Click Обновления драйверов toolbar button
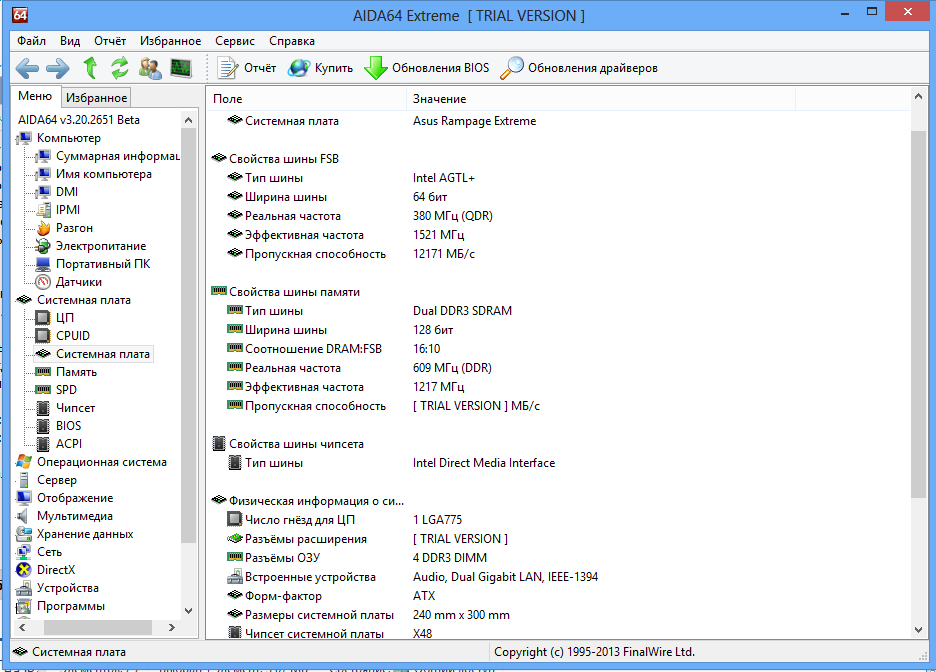The image size is (936, 672). (x=578, y=68)
